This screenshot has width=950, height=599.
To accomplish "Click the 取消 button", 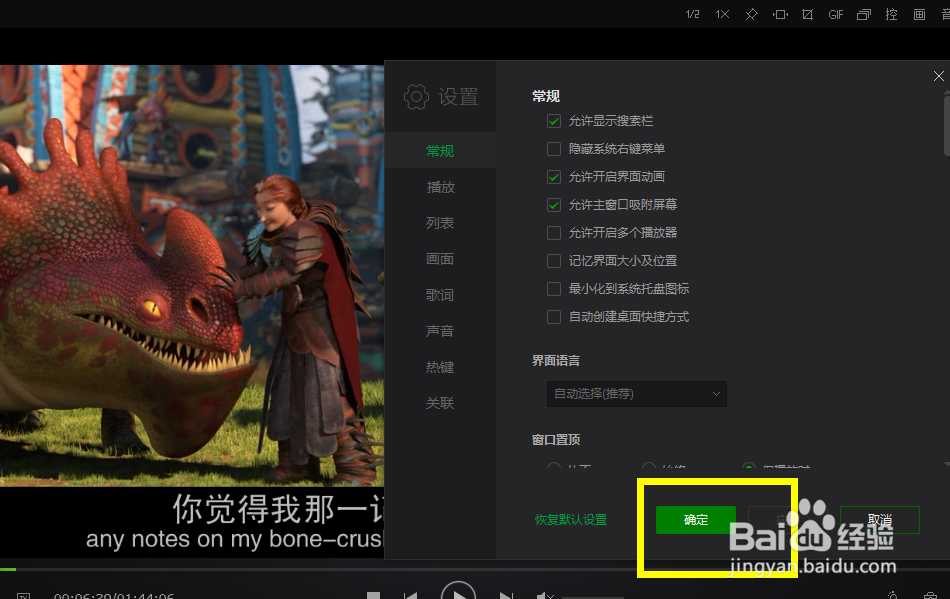I will (880, 520).
